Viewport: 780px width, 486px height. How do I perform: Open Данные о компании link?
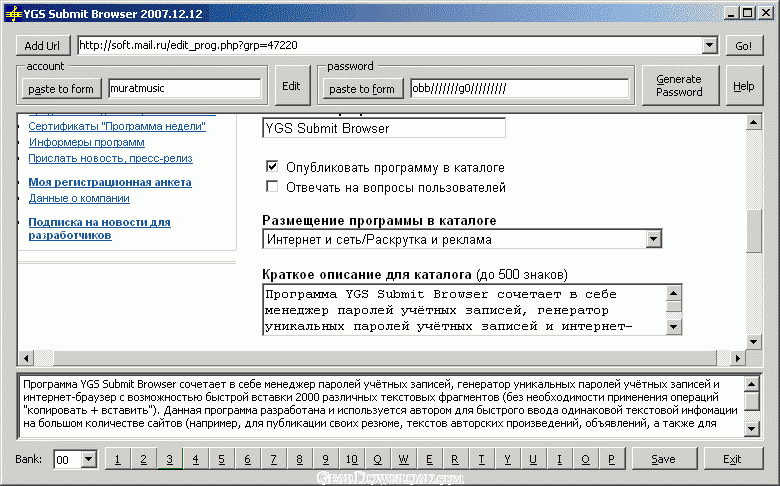[x=79, y=198]
